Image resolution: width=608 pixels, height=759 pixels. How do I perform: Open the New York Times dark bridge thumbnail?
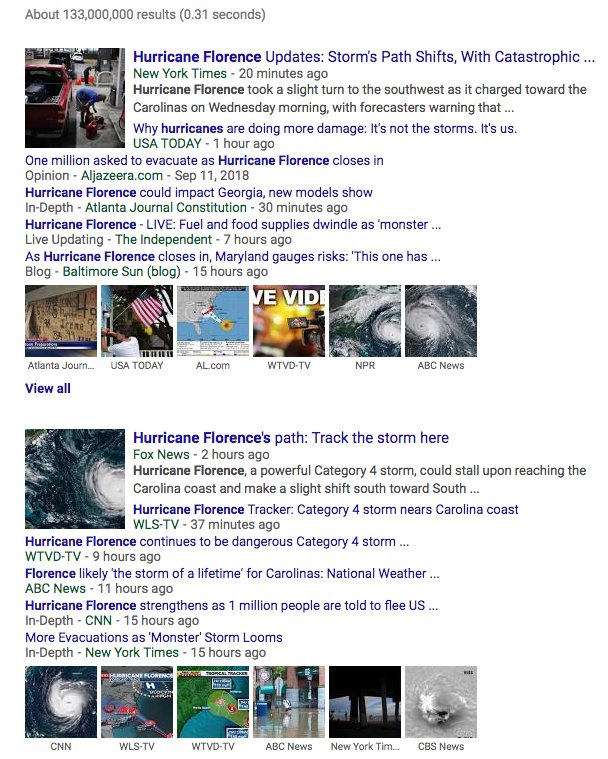[365, 702]
